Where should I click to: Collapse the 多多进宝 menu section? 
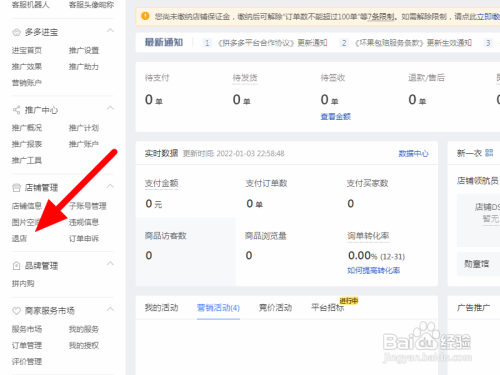point(110,31)
